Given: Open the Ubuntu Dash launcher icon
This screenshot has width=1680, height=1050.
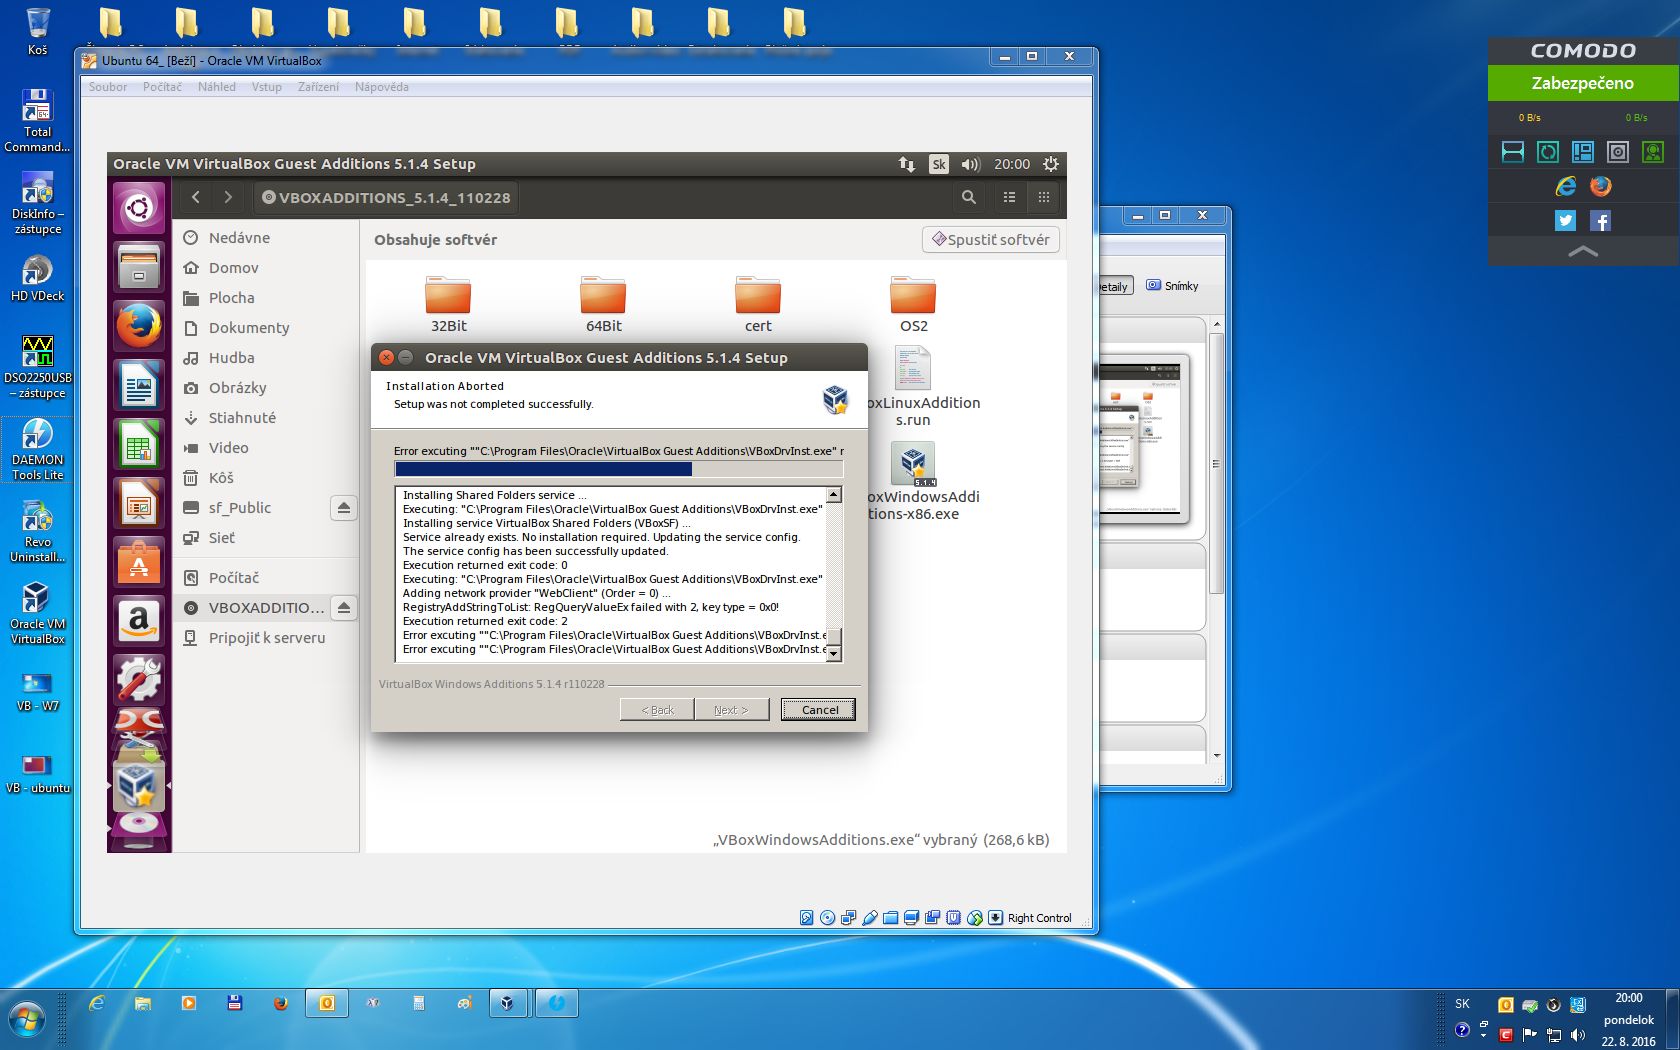Looking at the screenshot, I should [139, 208].
